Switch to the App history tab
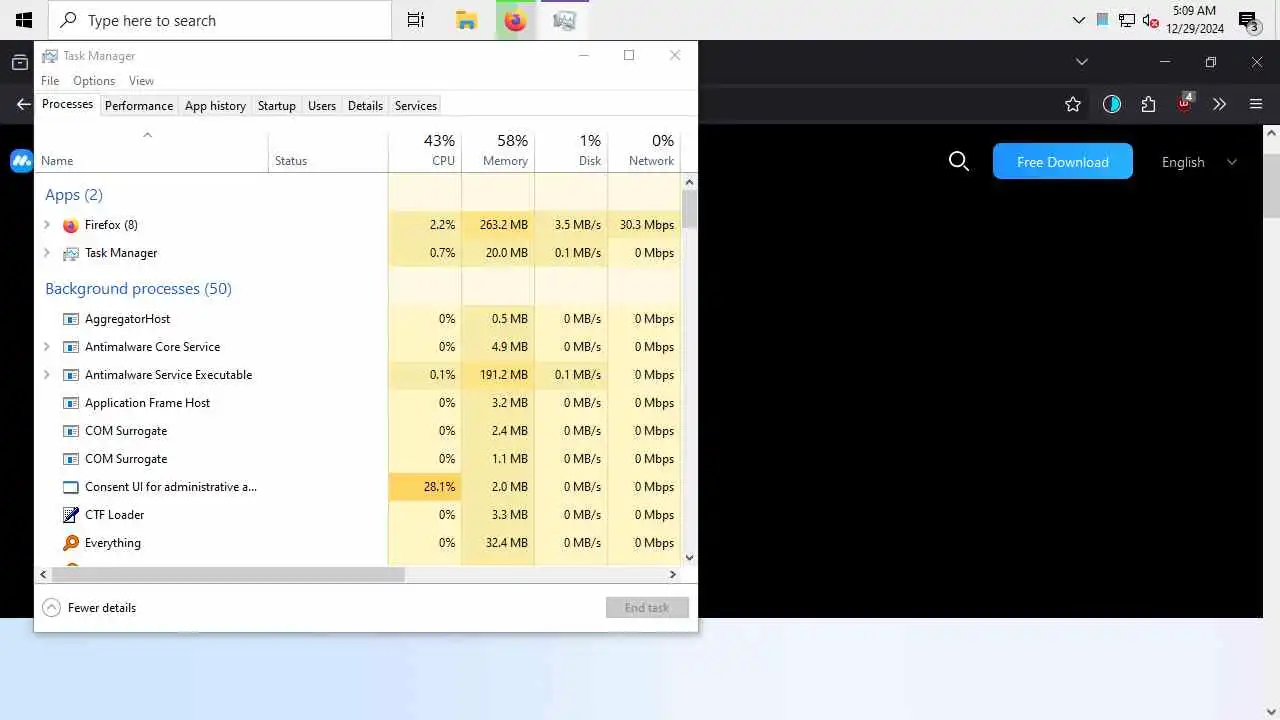Image resolution: width=1280 pixels, height=720 pixels. coord(215,106)
